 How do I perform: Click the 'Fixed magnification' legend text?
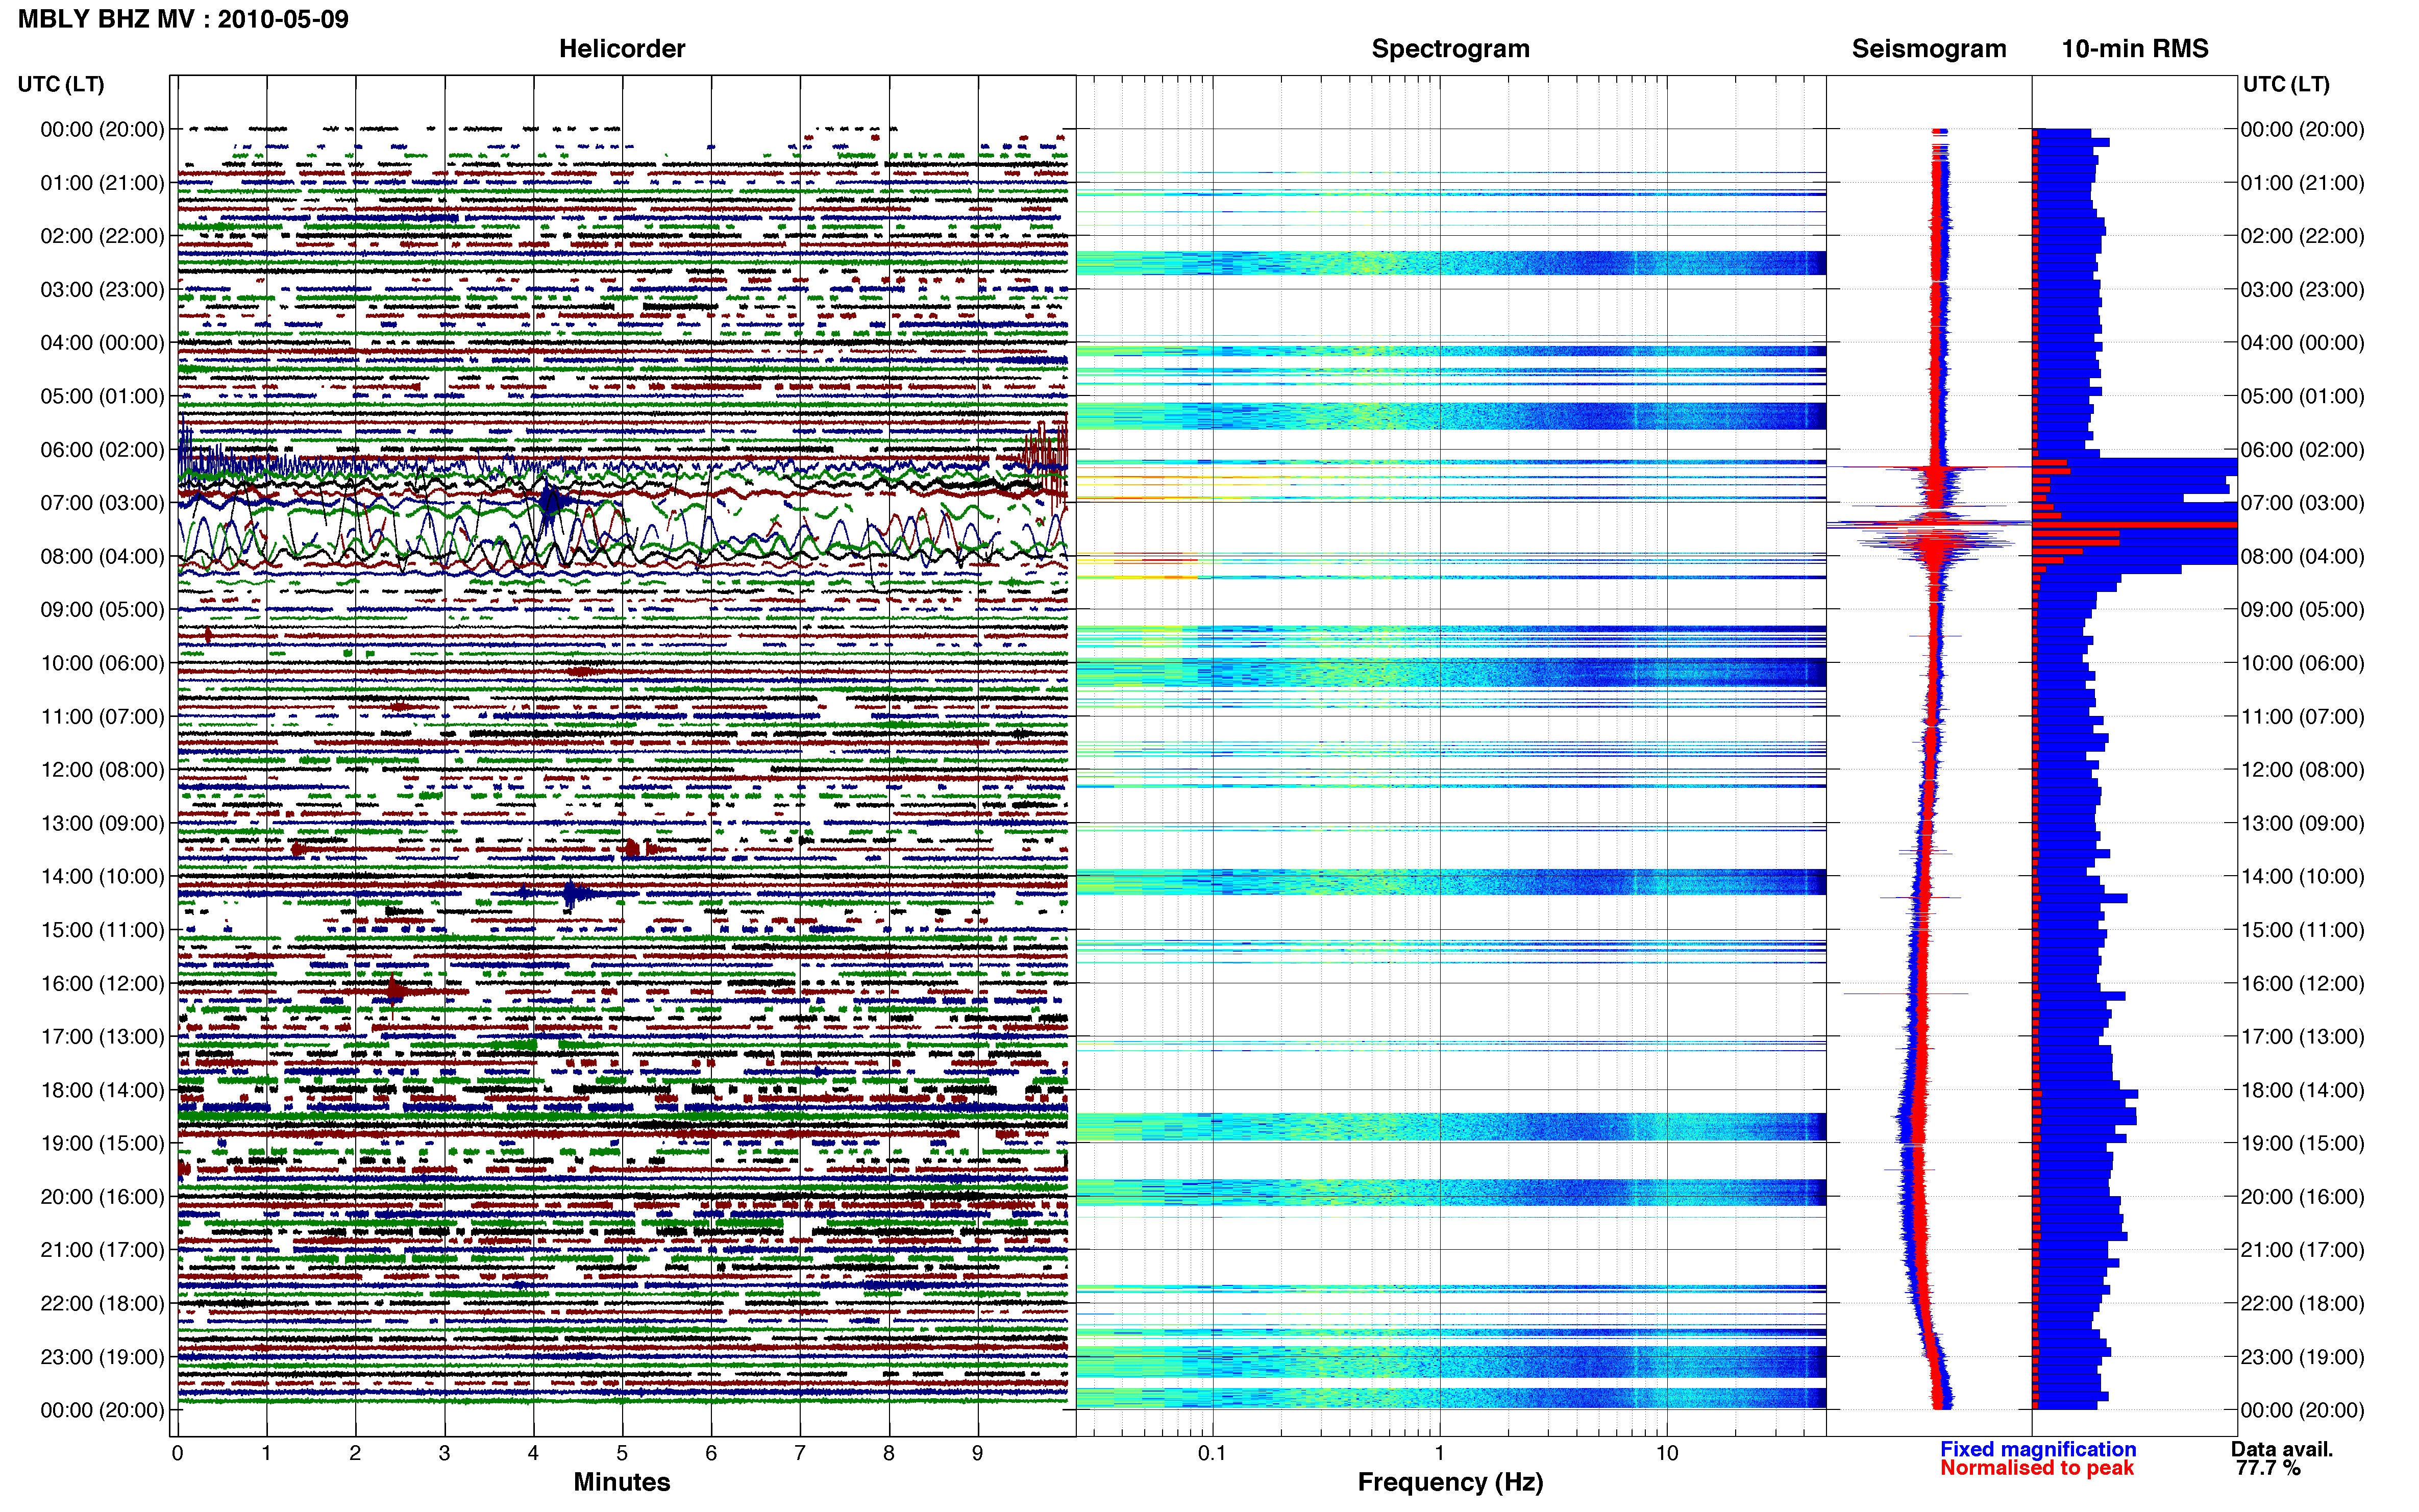coord(2038,1449)
